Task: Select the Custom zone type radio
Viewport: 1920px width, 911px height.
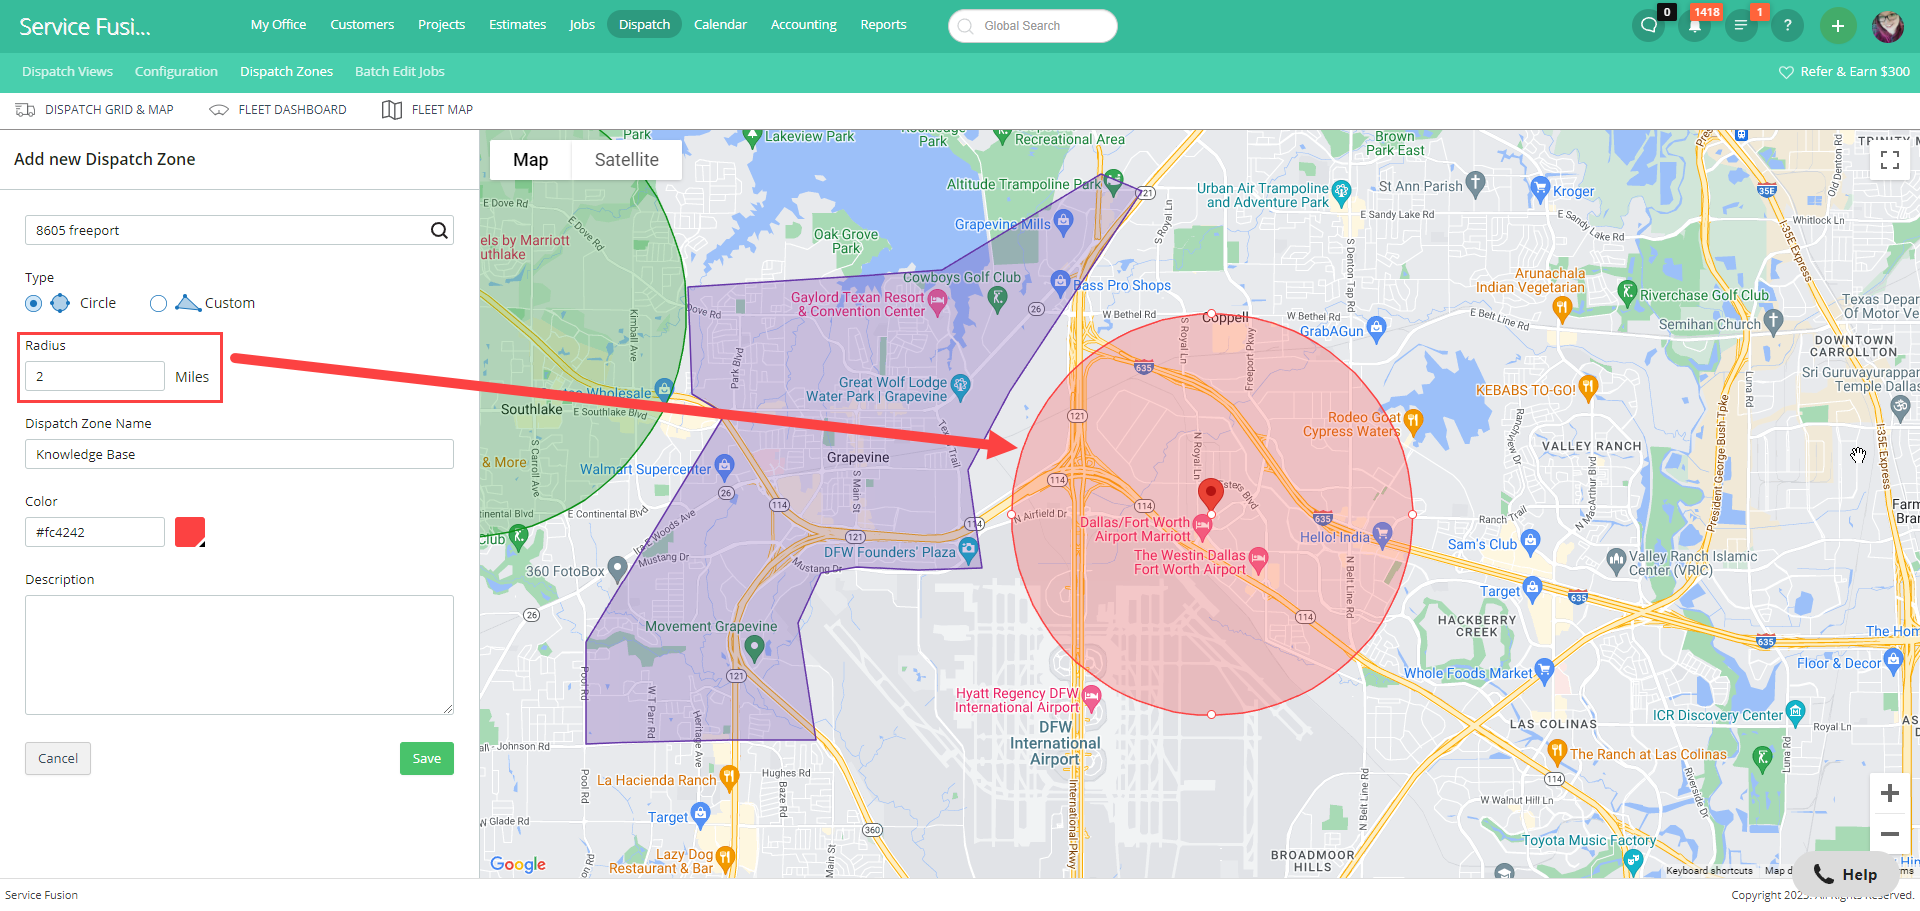Action: pyautogui.click(x=158, y=303)
